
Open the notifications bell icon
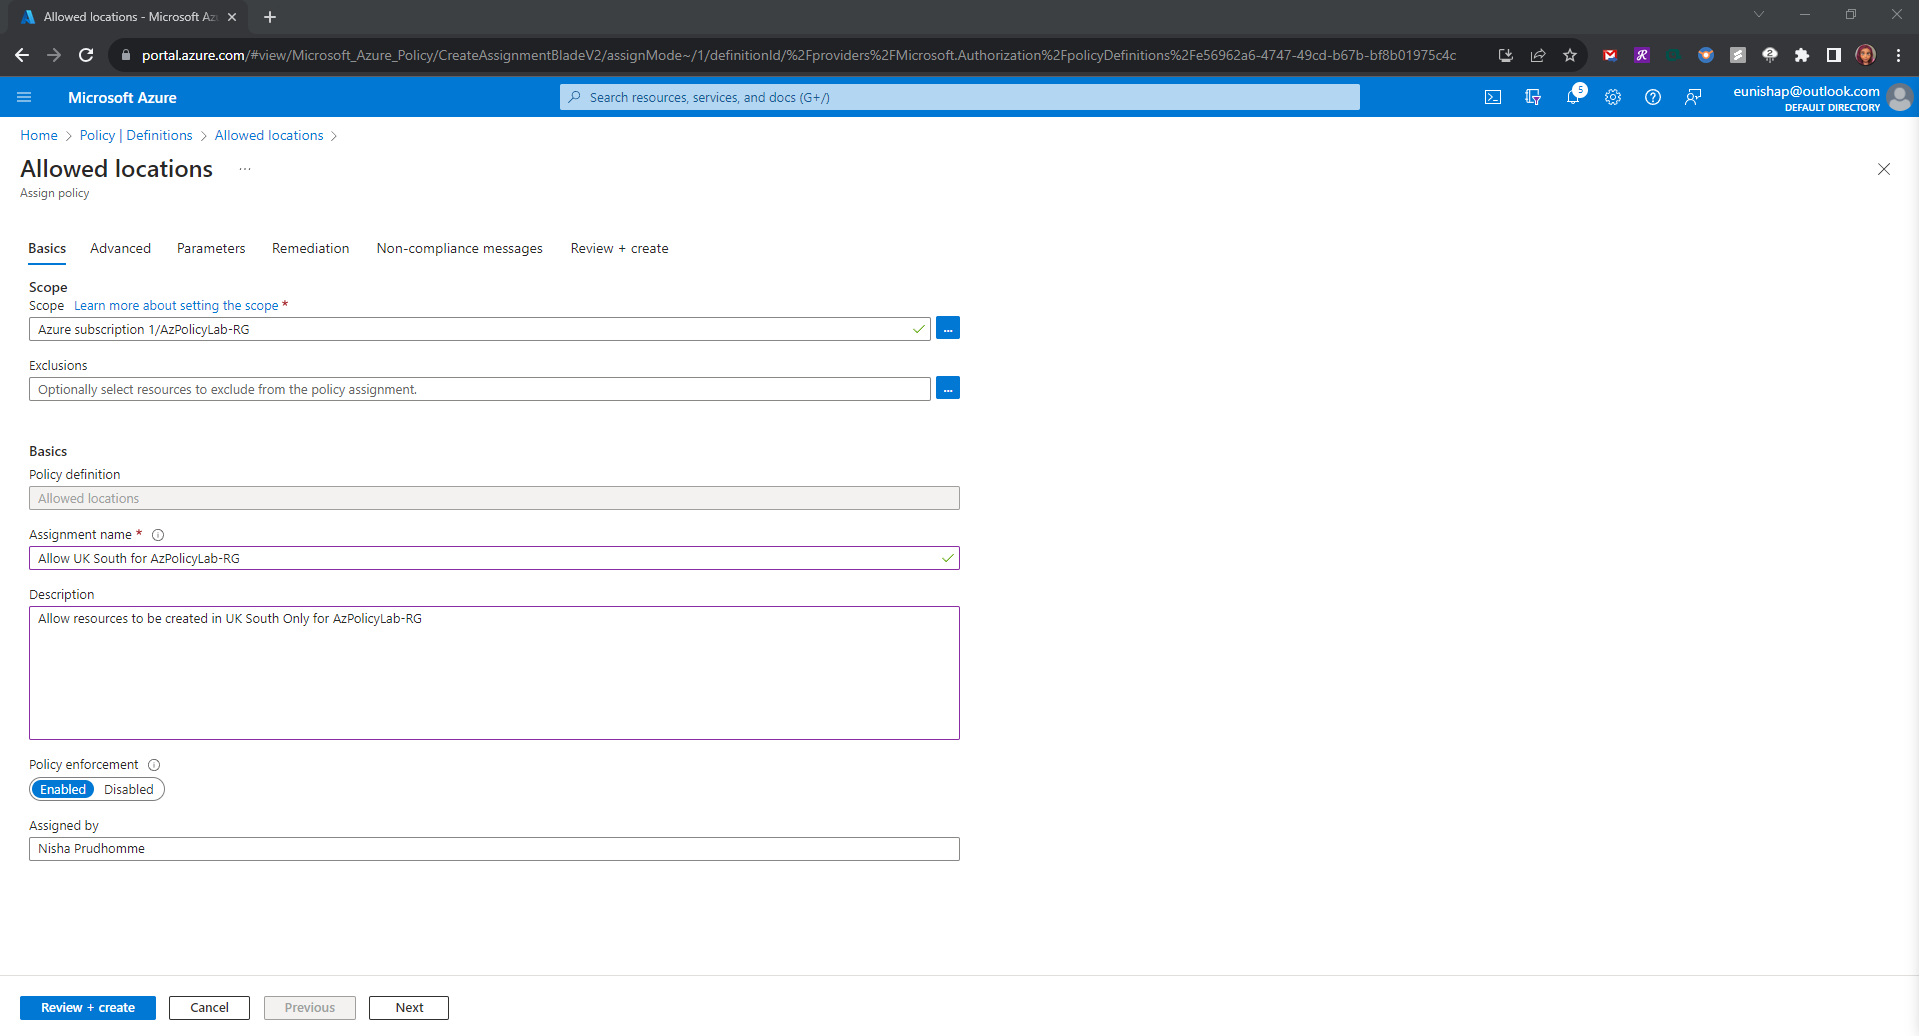(x=1573, y=97)
